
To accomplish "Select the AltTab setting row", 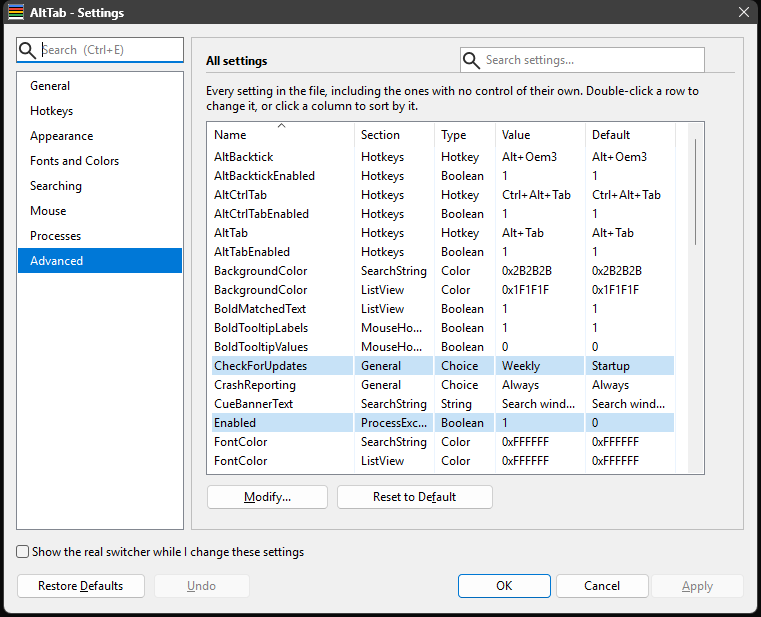I will tap(443, 233).
